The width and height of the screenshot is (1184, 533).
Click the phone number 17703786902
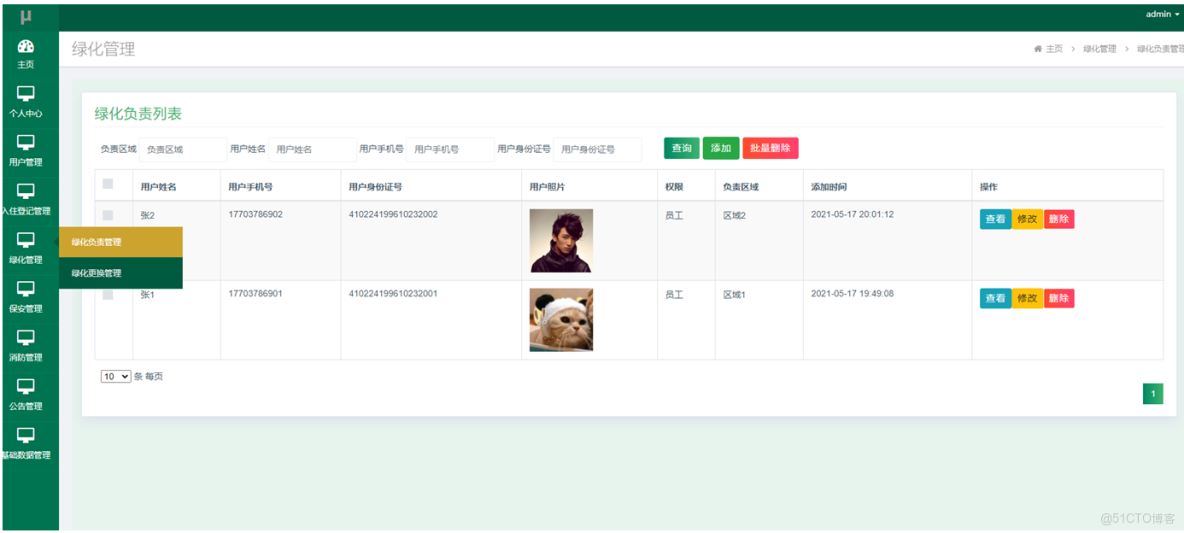coord(255,214)
